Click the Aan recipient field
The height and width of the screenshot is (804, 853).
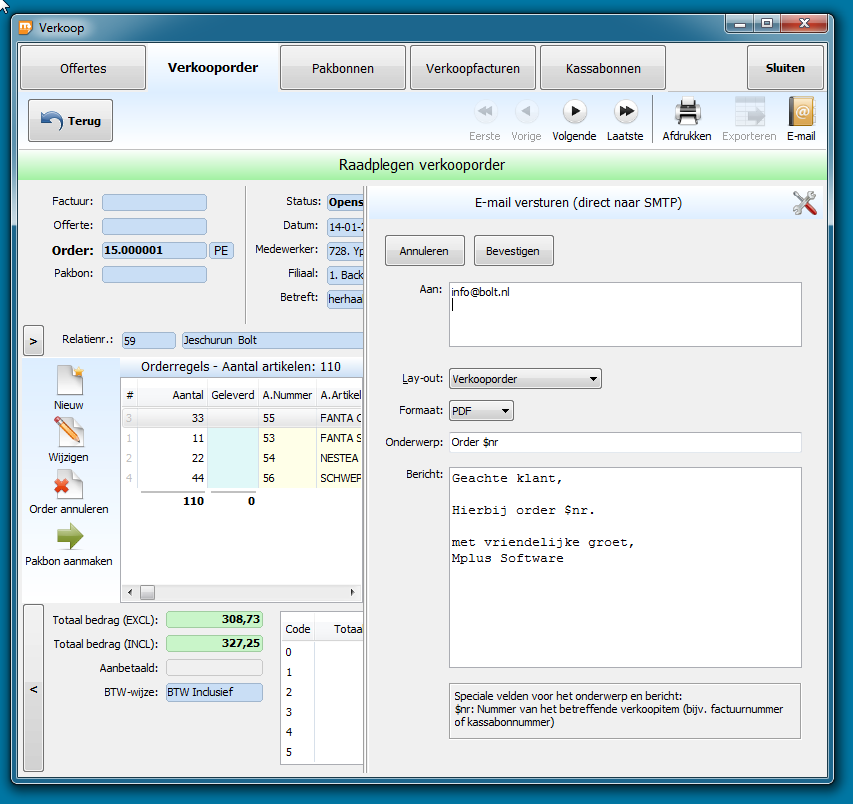[625, 314]
